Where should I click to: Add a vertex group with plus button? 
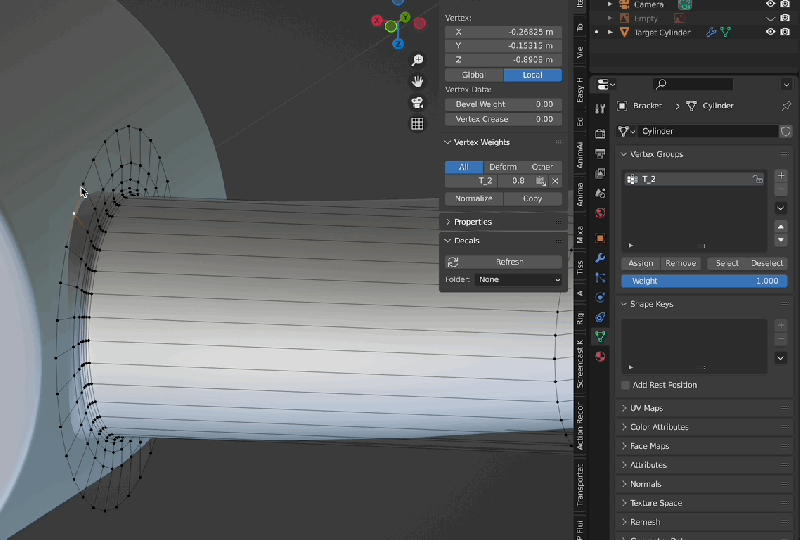coord(781,176)
